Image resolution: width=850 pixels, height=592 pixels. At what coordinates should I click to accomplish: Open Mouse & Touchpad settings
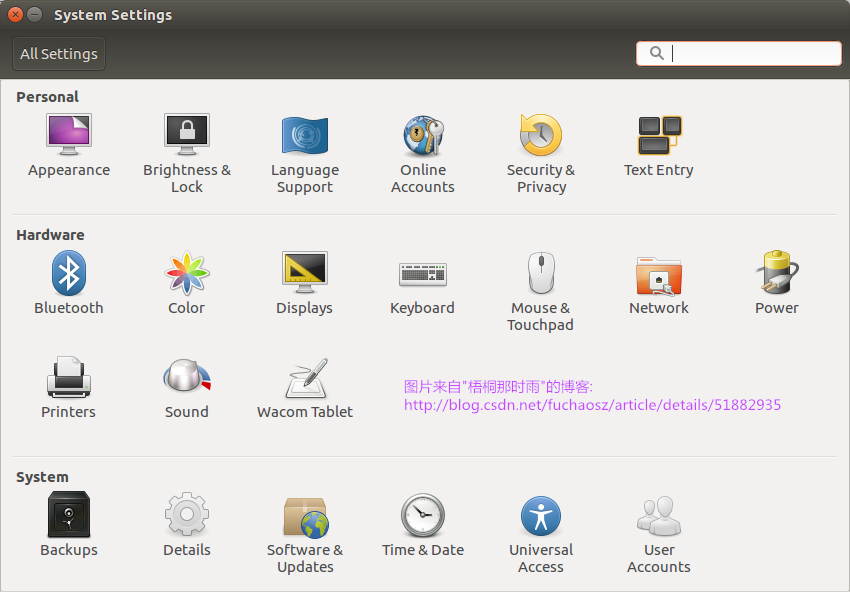point(540,291)
